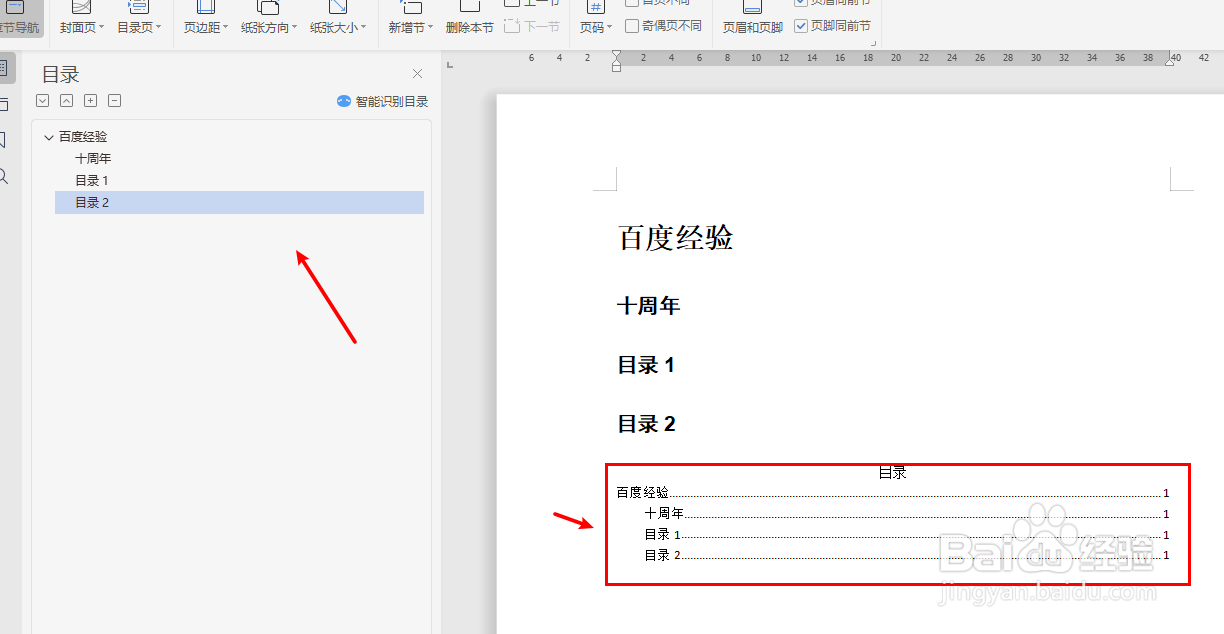Select 十周年 in the outline tree
Image resolution: width=1224 pixels, height=634 pixels.
[x=93, y=159]
